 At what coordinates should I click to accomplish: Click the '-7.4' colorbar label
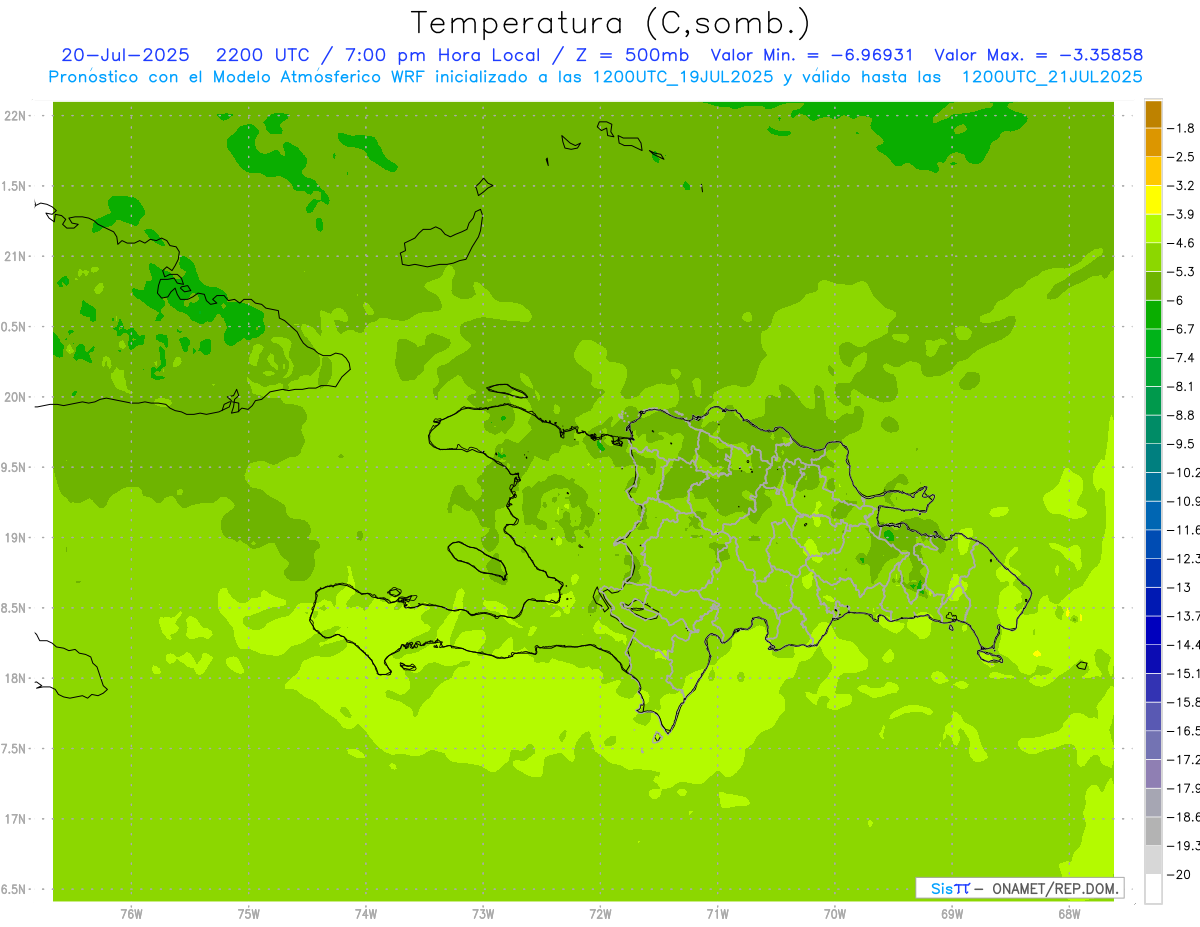tap(1183, 357)
